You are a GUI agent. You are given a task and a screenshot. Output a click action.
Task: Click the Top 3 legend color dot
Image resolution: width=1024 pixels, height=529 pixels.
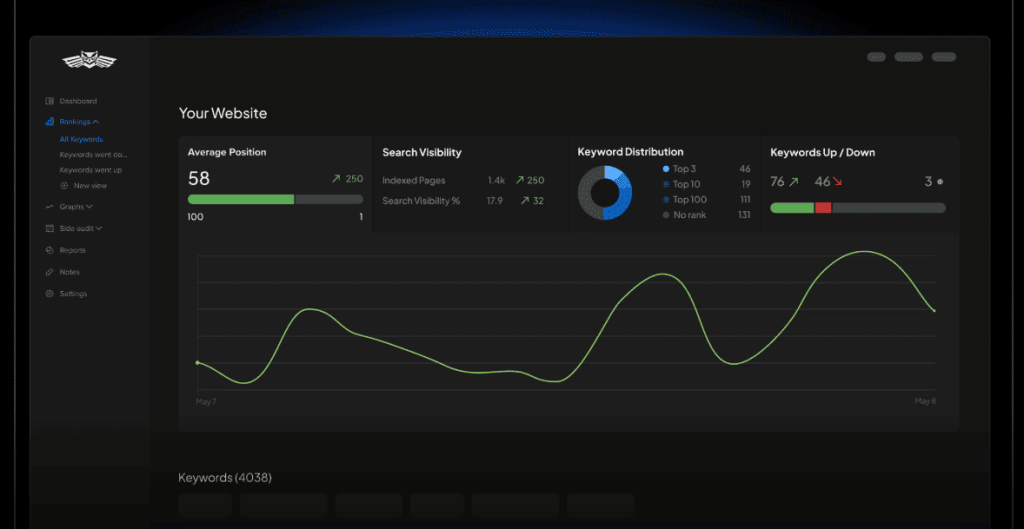666,170
